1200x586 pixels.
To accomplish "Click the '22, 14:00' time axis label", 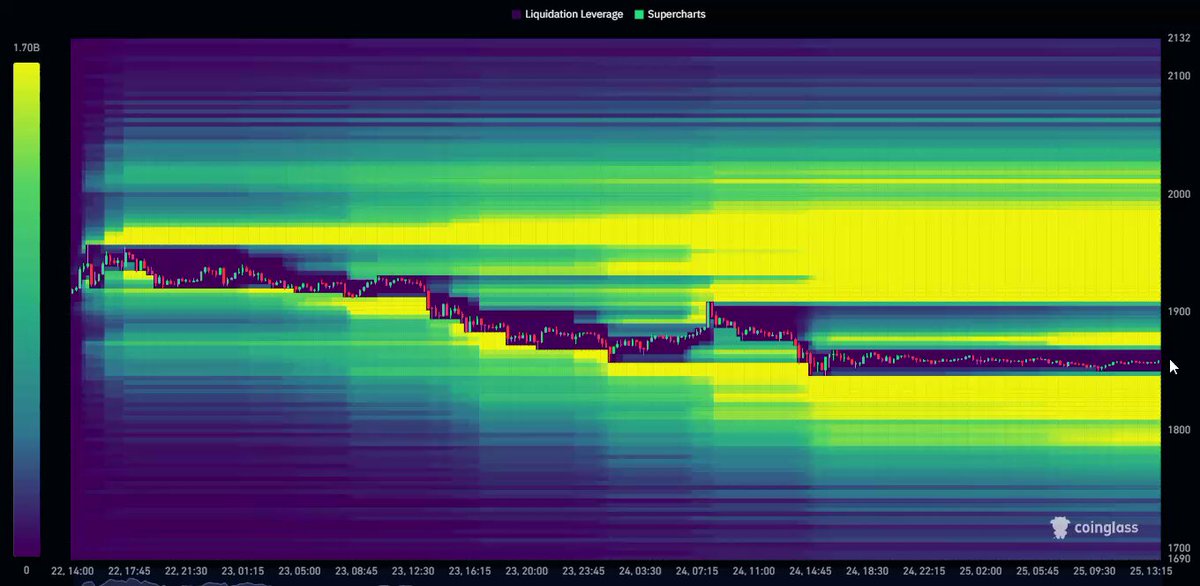I will [x=72, y=571].
